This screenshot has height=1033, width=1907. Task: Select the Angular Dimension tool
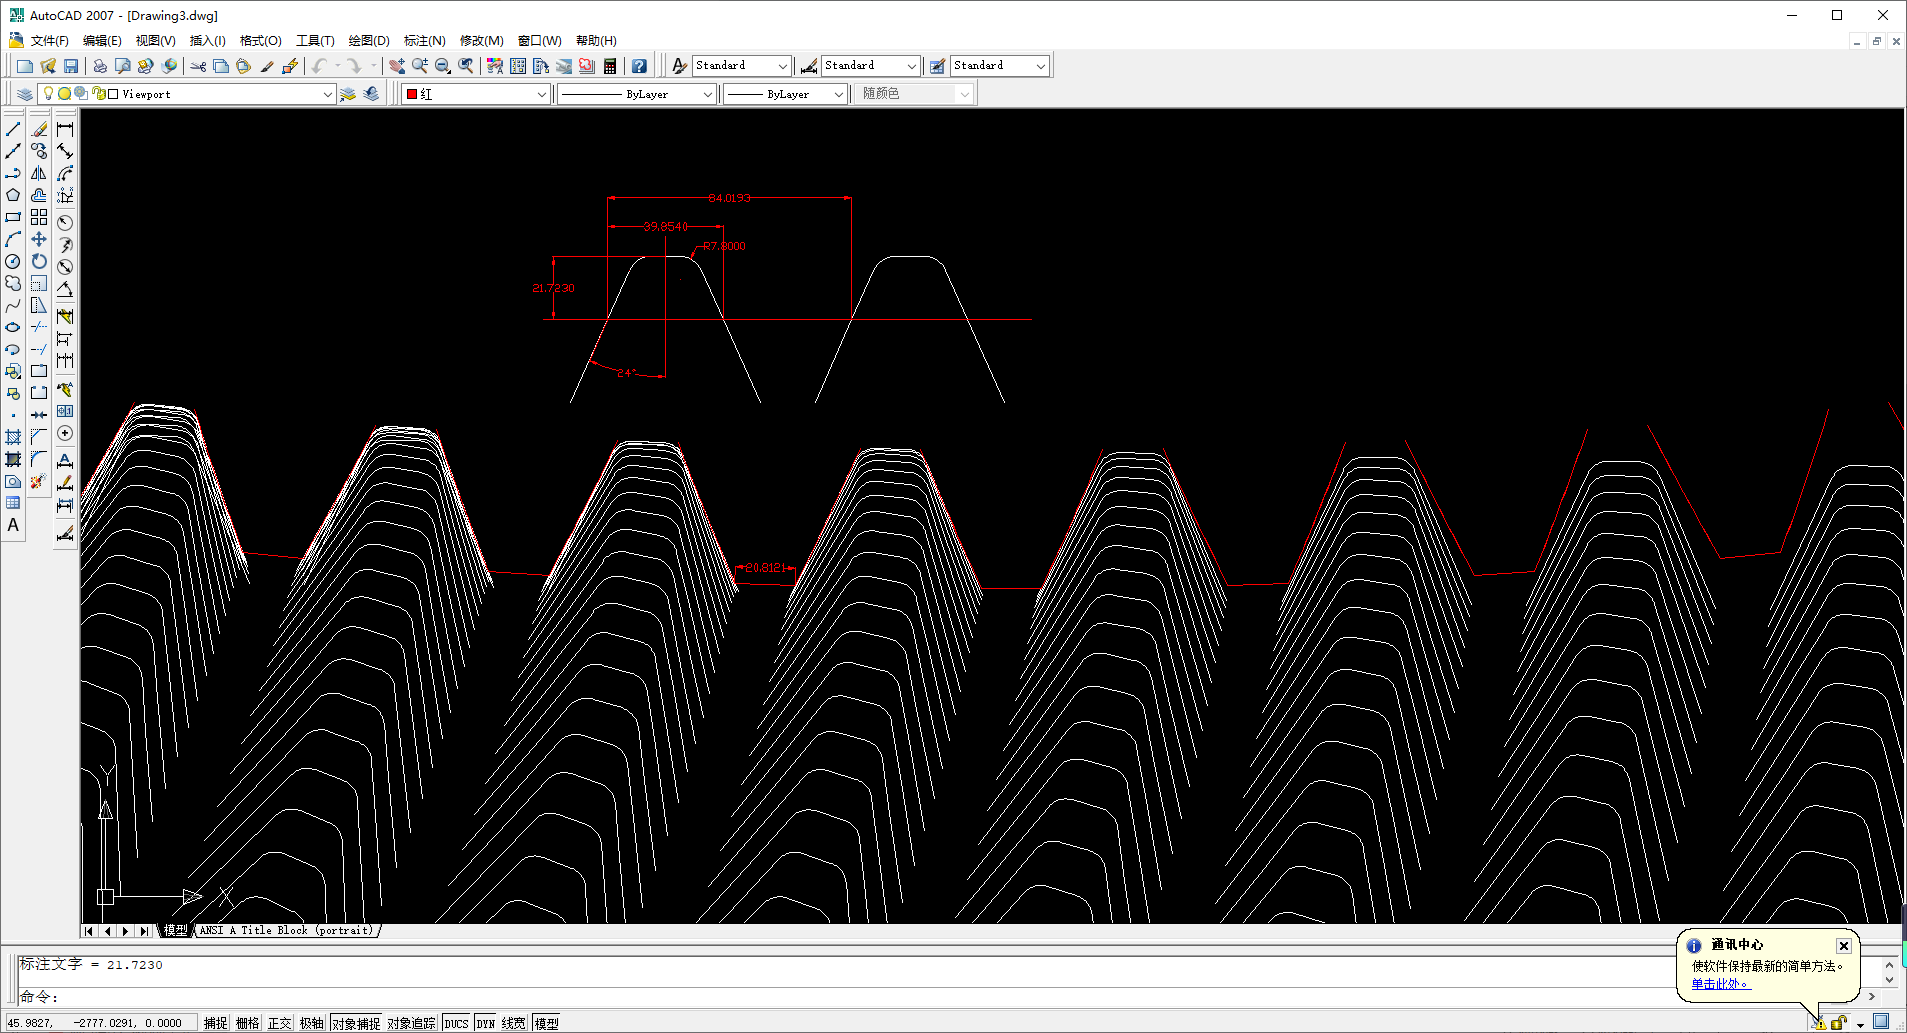click(65, 289)
